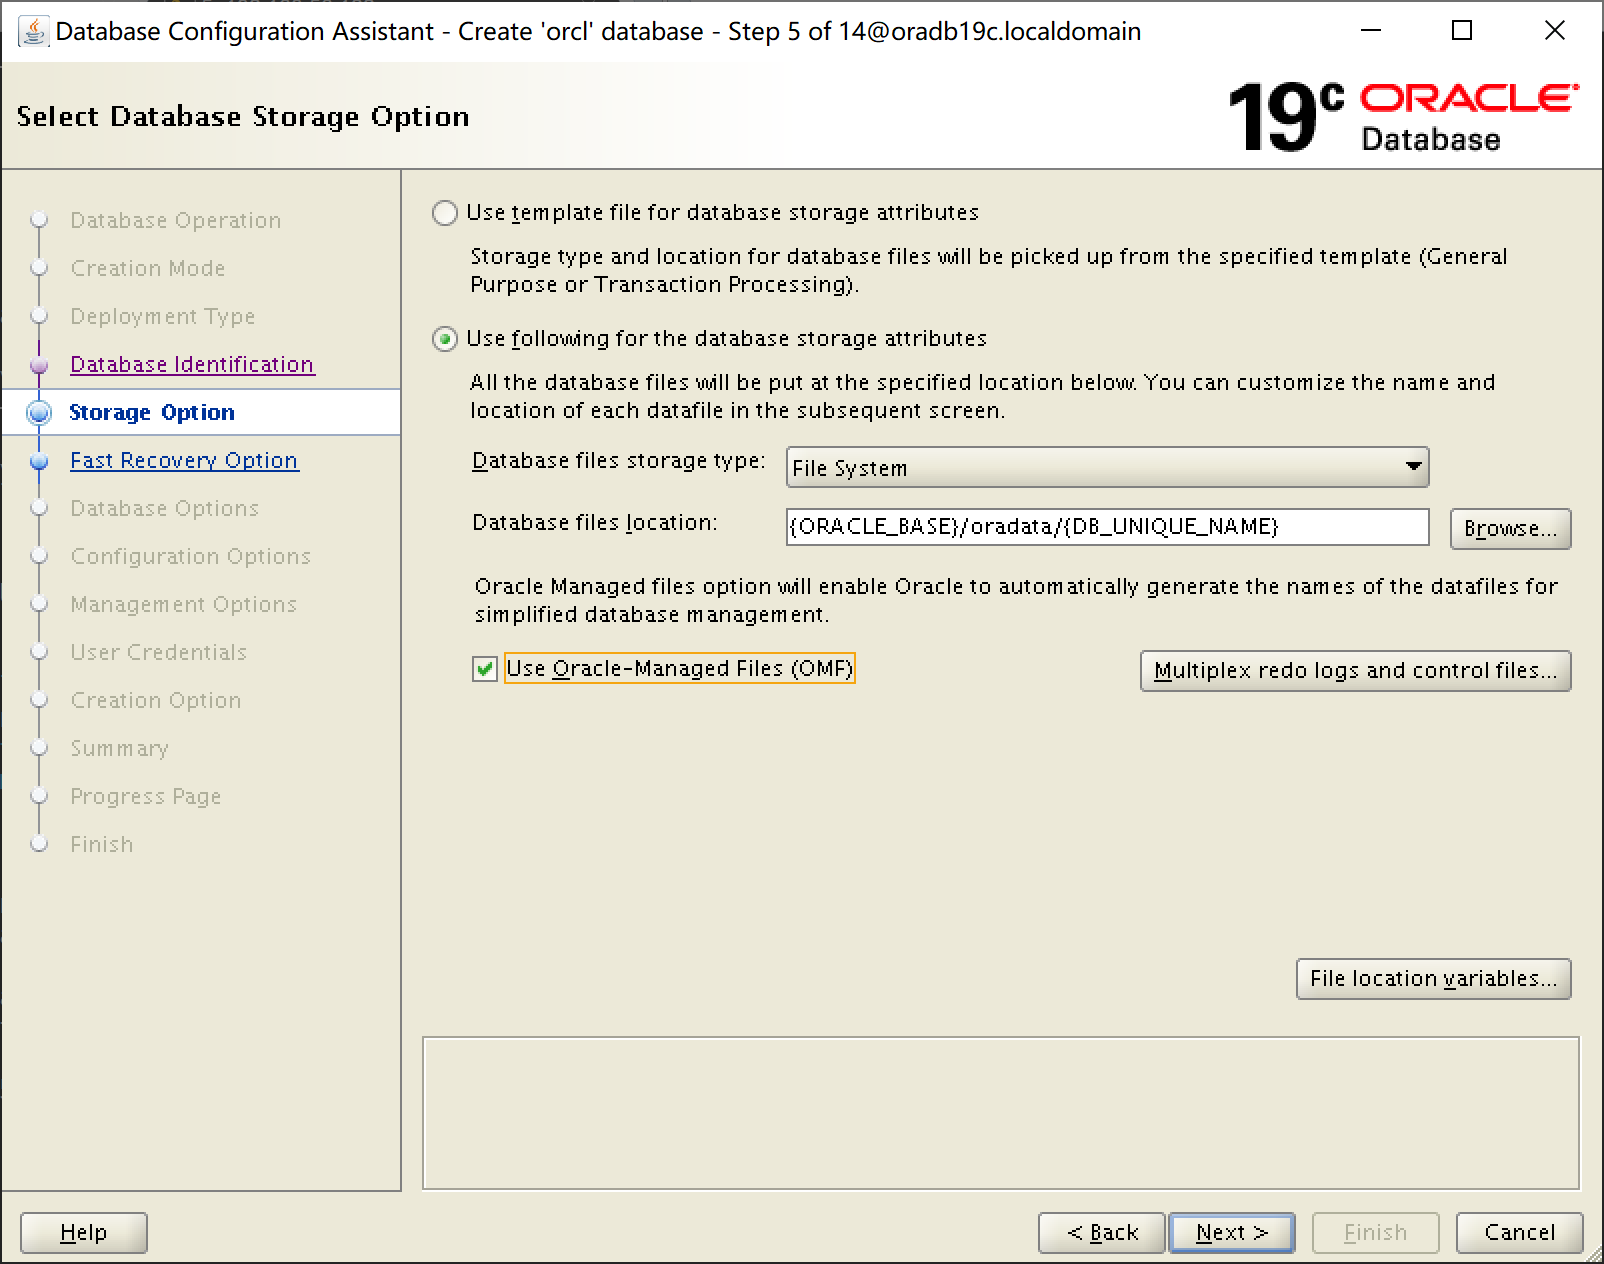Cancel the database configuration wizard
Viewport: 1604px width, 1264px height.
pos(1520,1232)
